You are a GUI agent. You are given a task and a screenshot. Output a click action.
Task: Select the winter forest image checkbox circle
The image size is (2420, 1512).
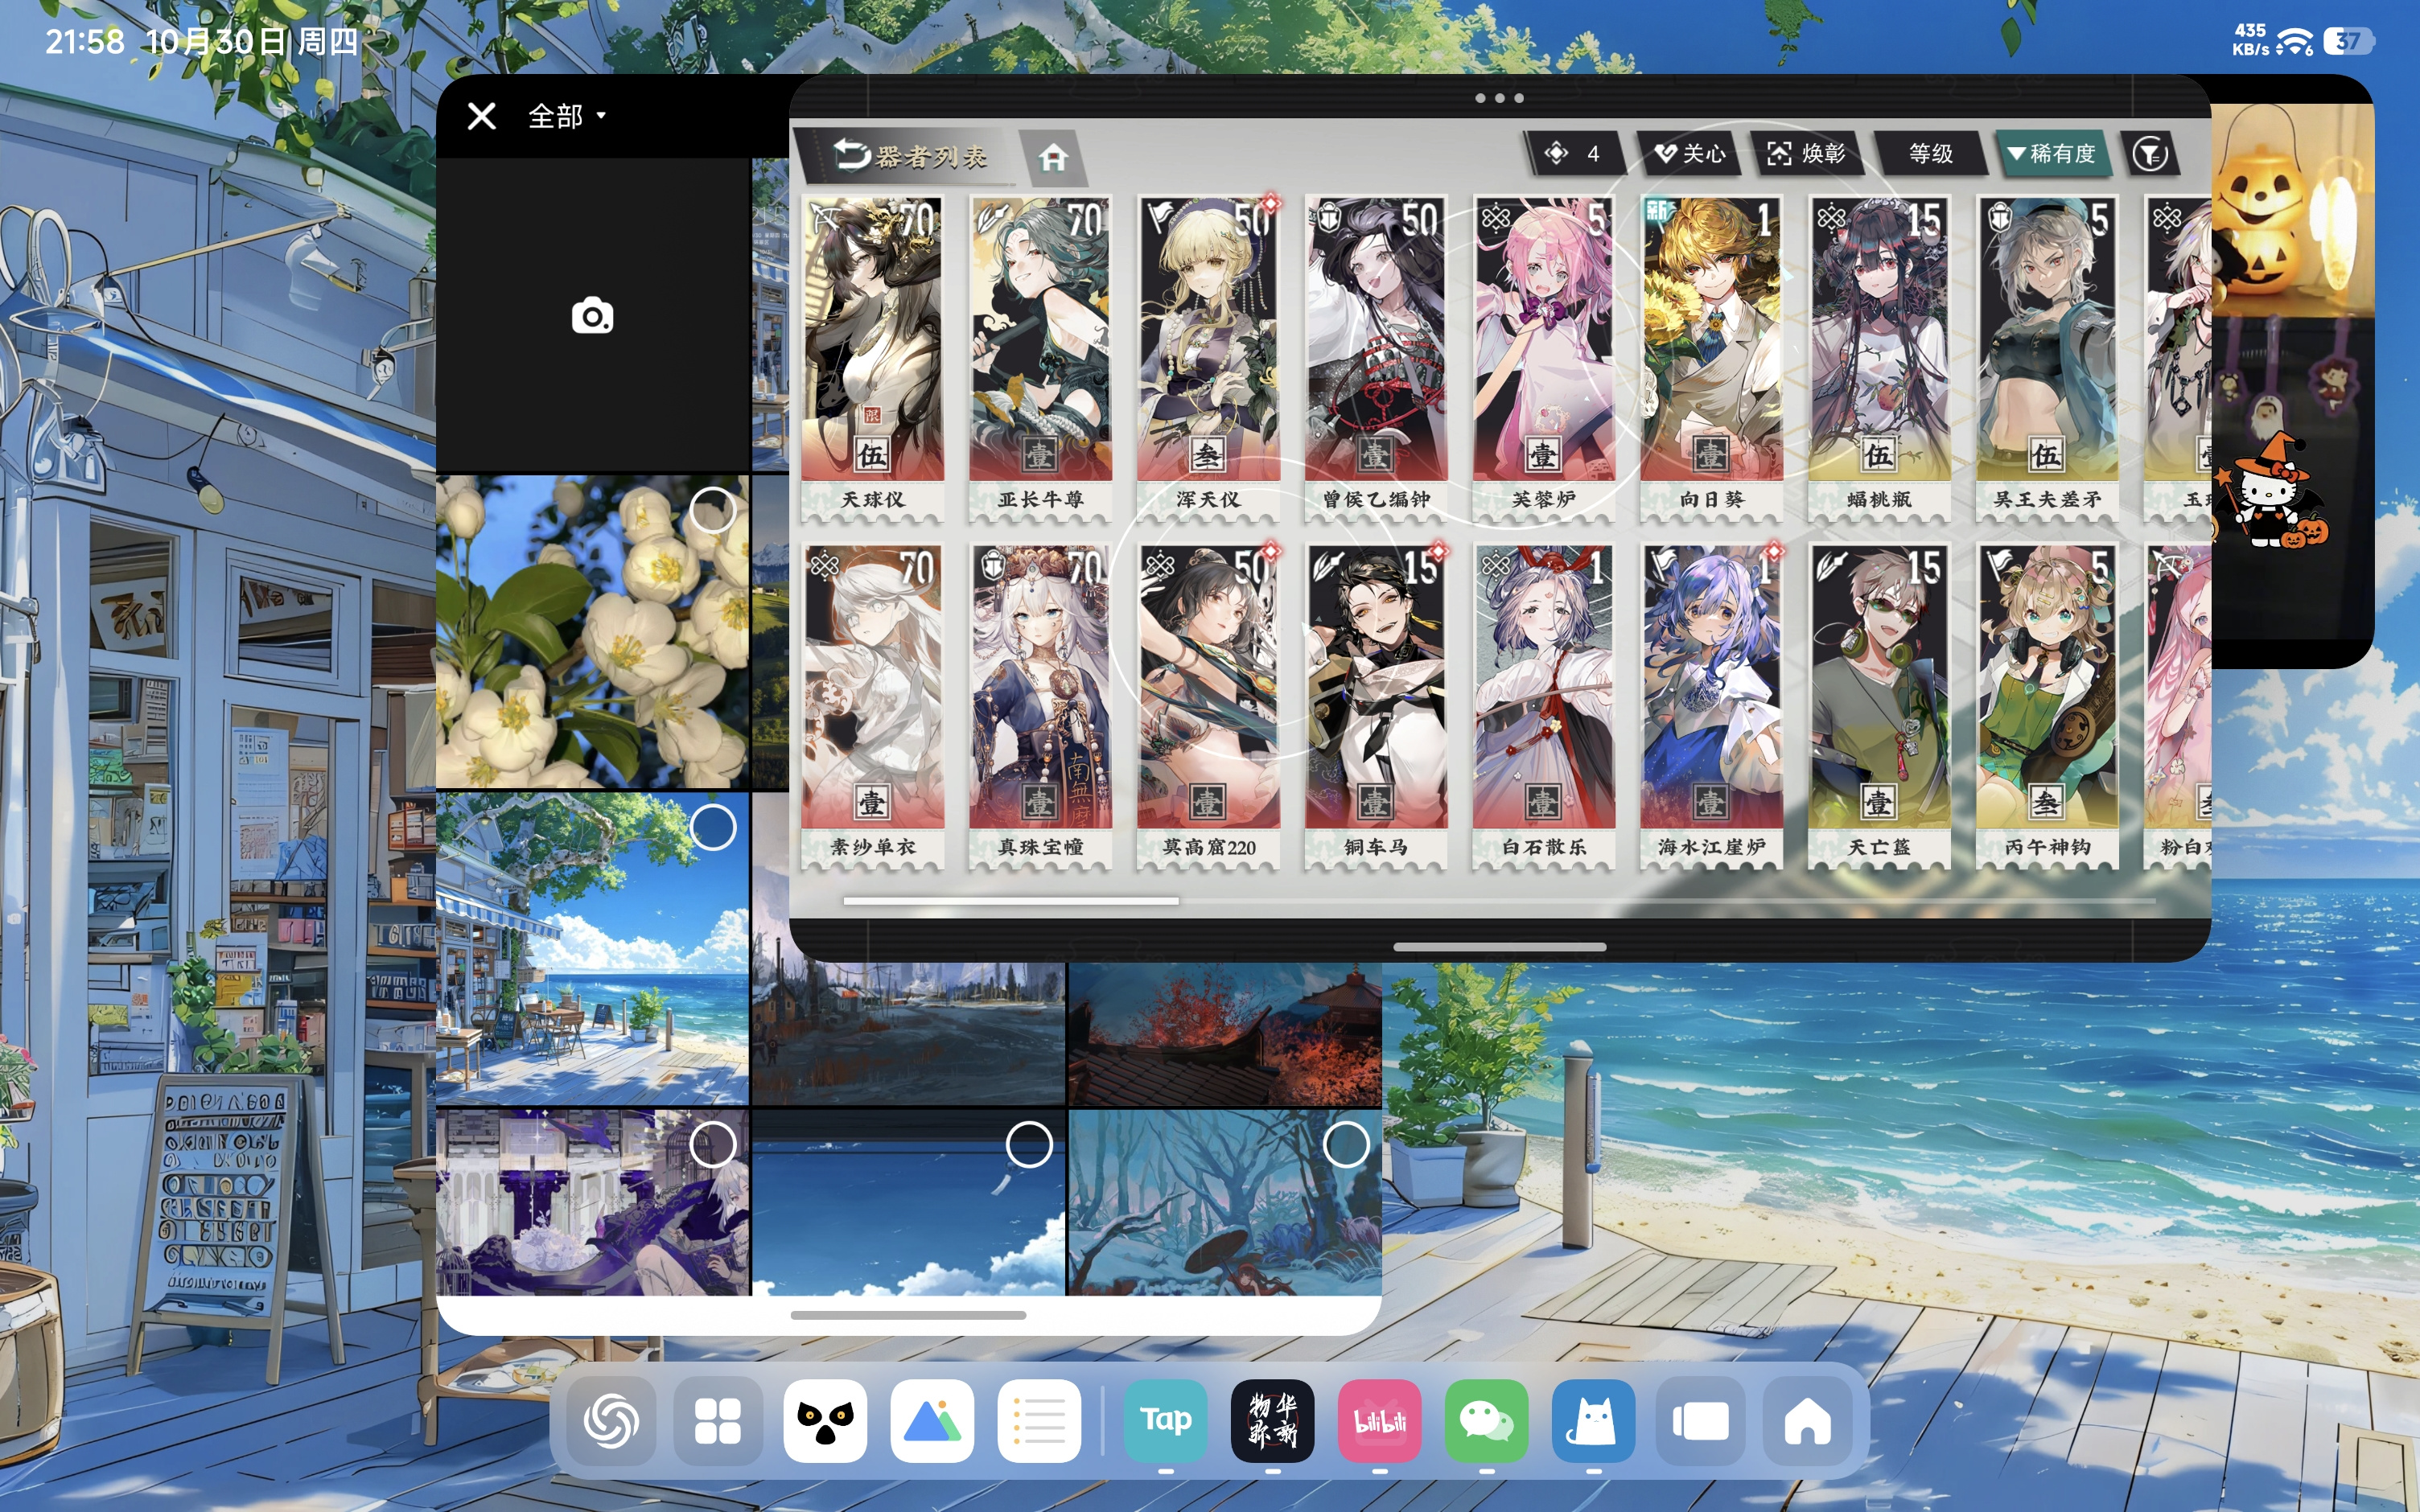pos(1346,1144)
